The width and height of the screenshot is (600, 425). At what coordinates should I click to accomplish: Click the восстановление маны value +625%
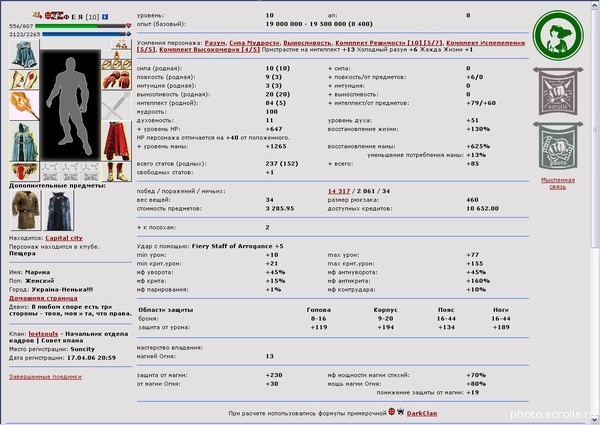coord(478,146)
